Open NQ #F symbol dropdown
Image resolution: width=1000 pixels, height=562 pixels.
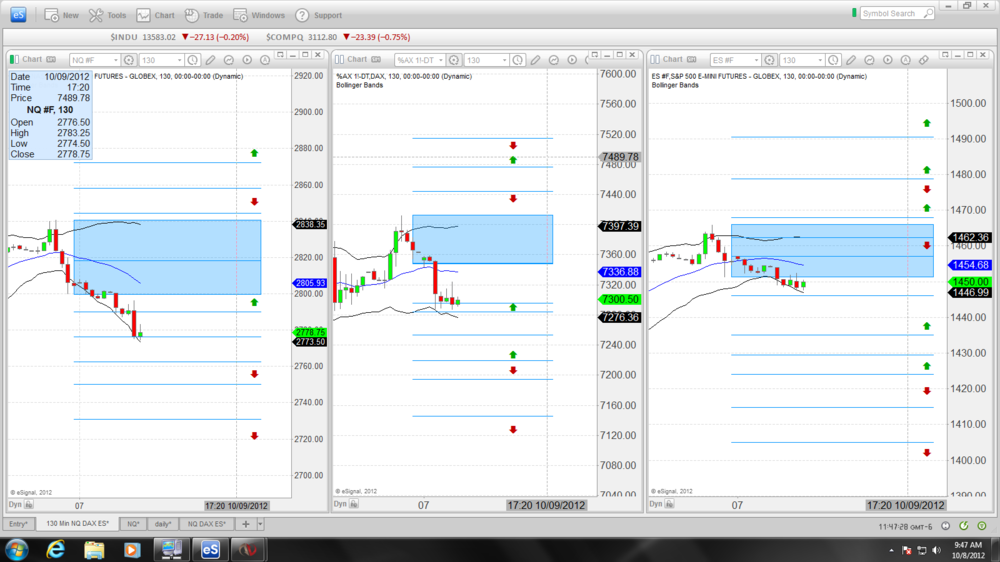click(x=94, y=60)
